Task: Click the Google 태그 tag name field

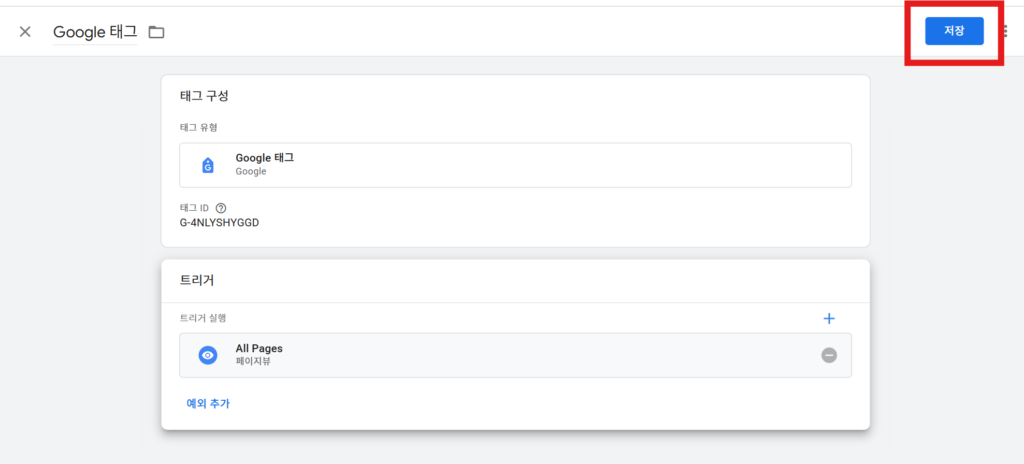Action: 95,32
